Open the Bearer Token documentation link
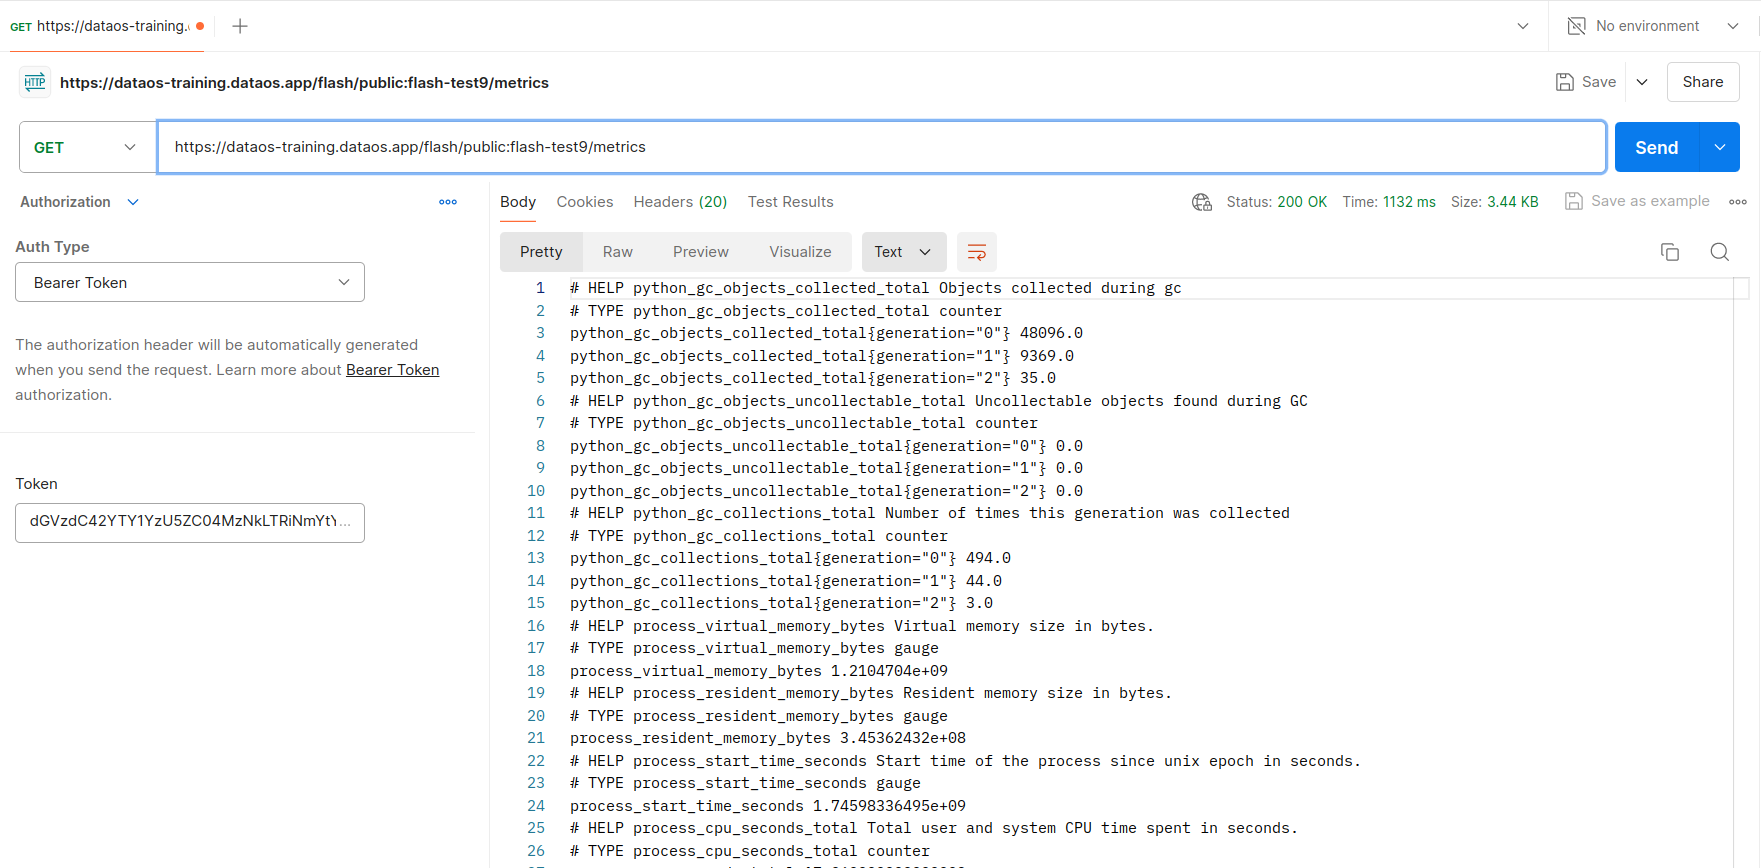Viewport: 1761px width, 868px height. (393, 370)
